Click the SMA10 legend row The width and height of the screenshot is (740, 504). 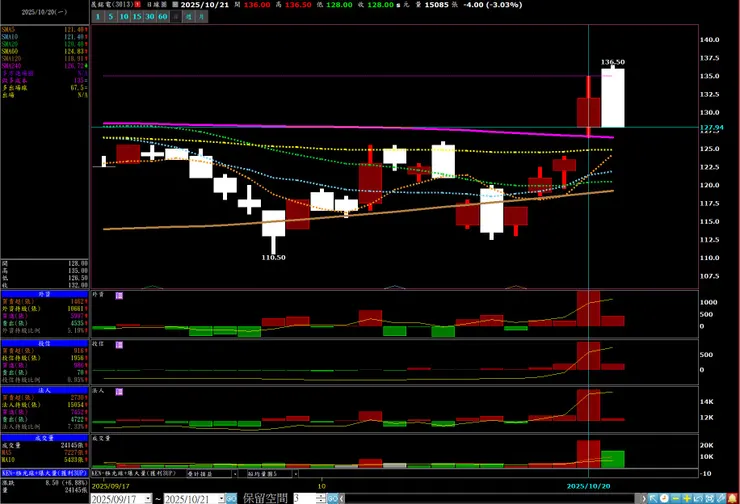tap(44, 37)
